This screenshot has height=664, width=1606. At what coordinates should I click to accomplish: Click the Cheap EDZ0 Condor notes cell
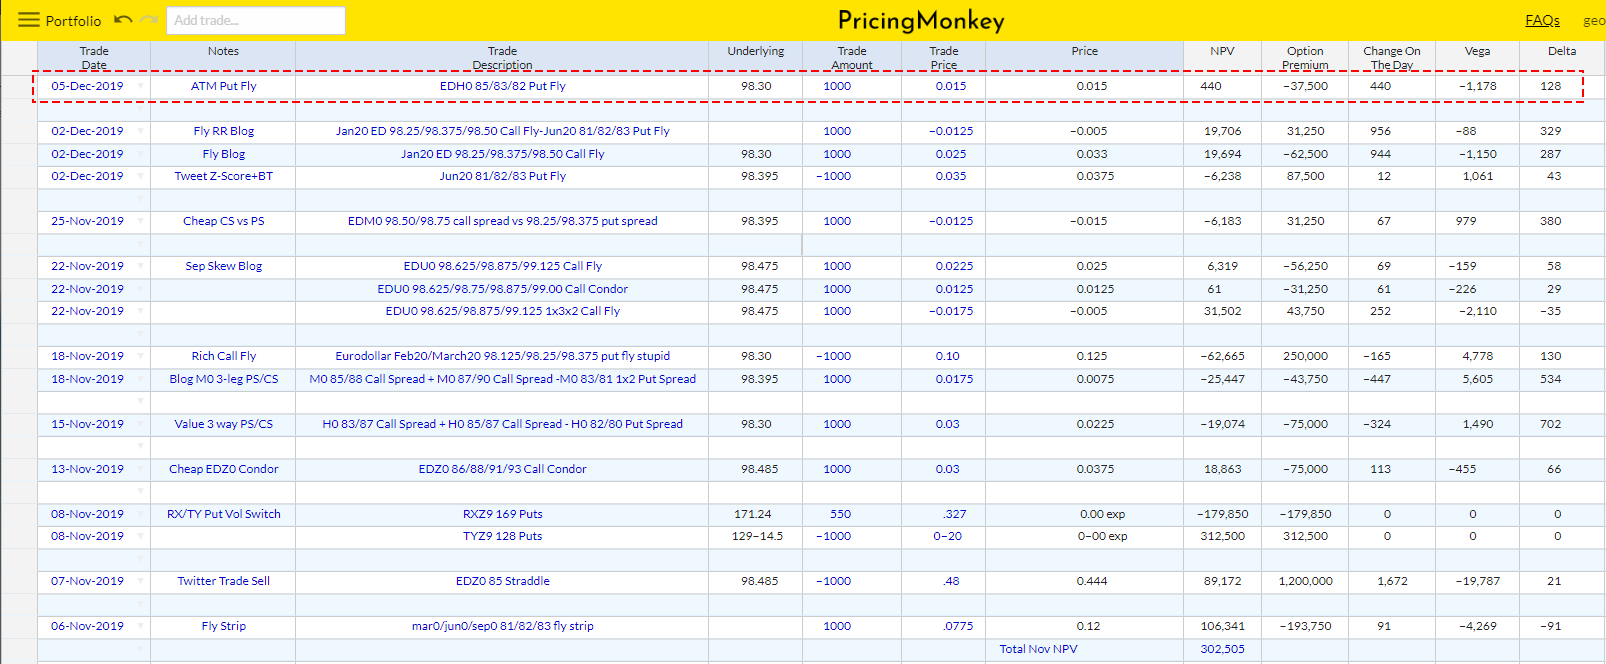coord(223,469)
